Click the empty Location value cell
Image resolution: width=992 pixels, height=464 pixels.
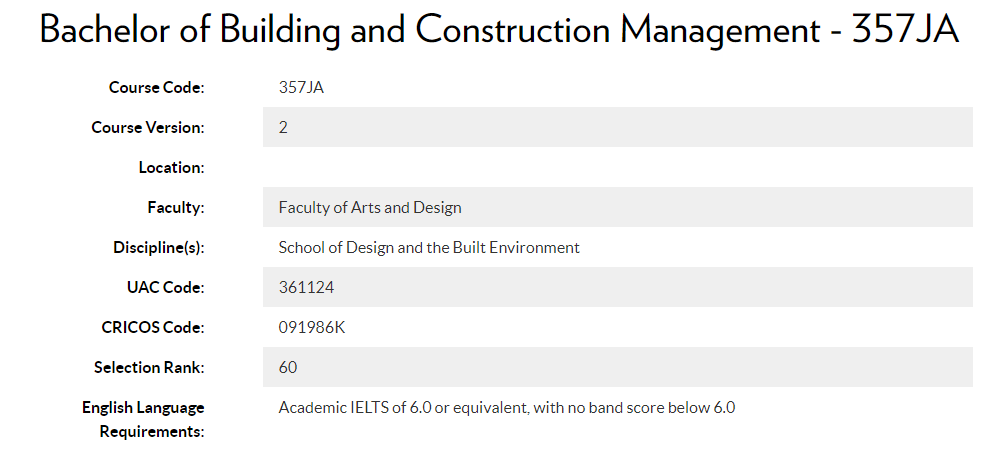[617, 167]
